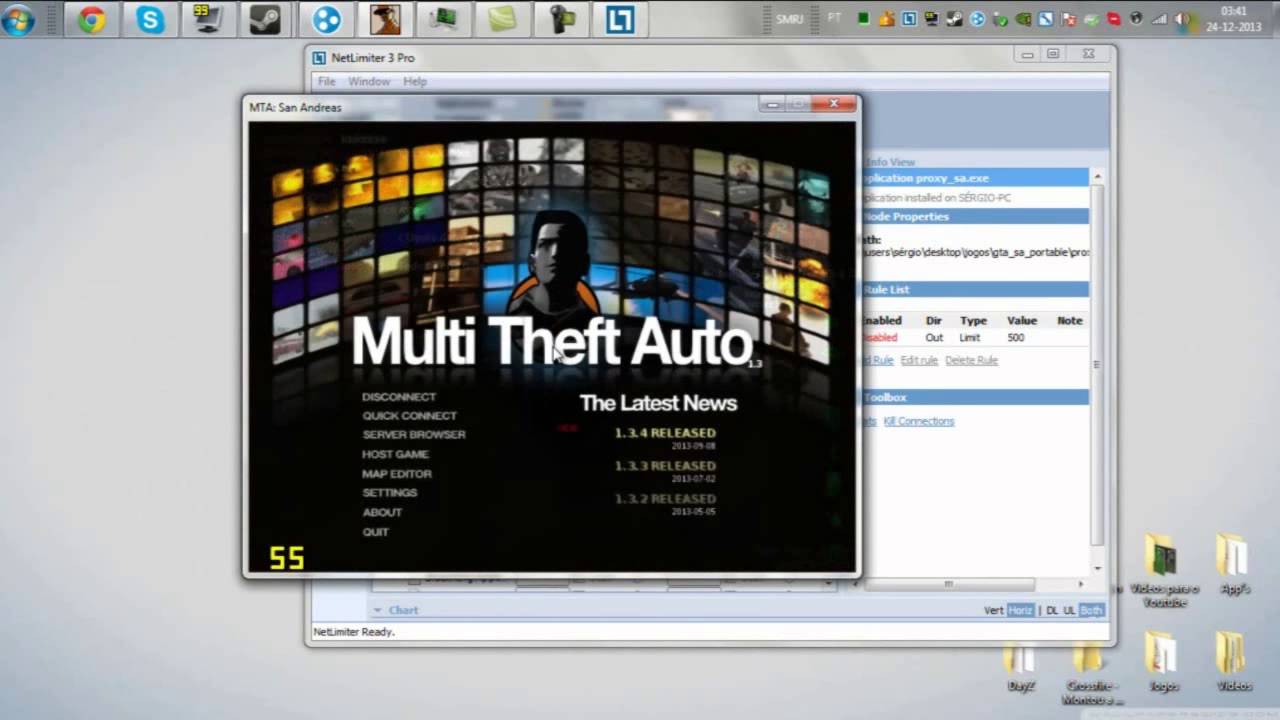Open the green notepad taskbar icon

(x=501, y=19)
